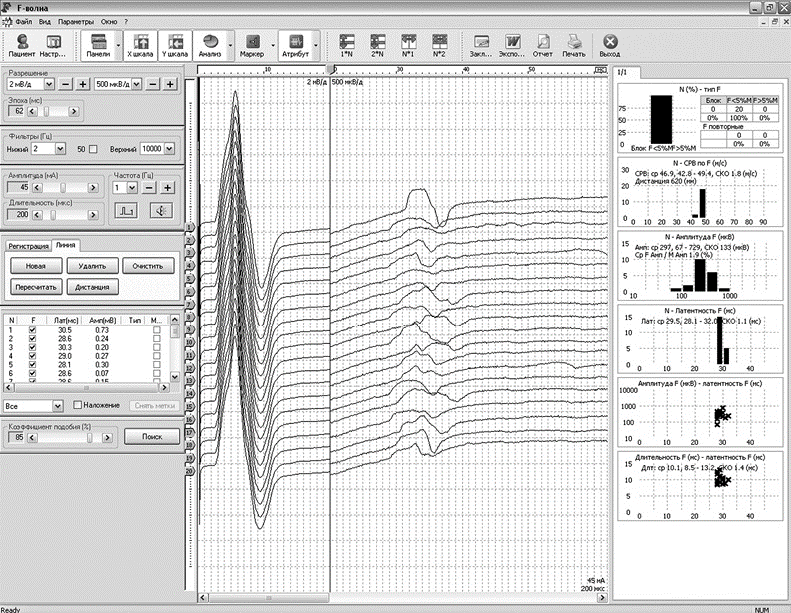Click the Панели toolbar icon

(98, 45)
